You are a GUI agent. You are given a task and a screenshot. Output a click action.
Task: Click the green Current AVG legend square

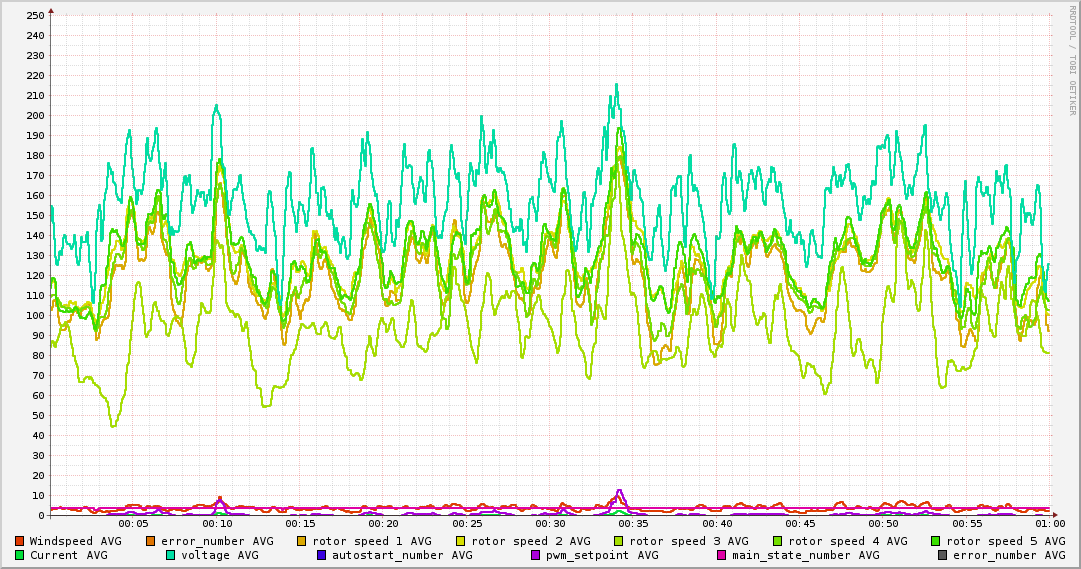[x=20, y=555]
